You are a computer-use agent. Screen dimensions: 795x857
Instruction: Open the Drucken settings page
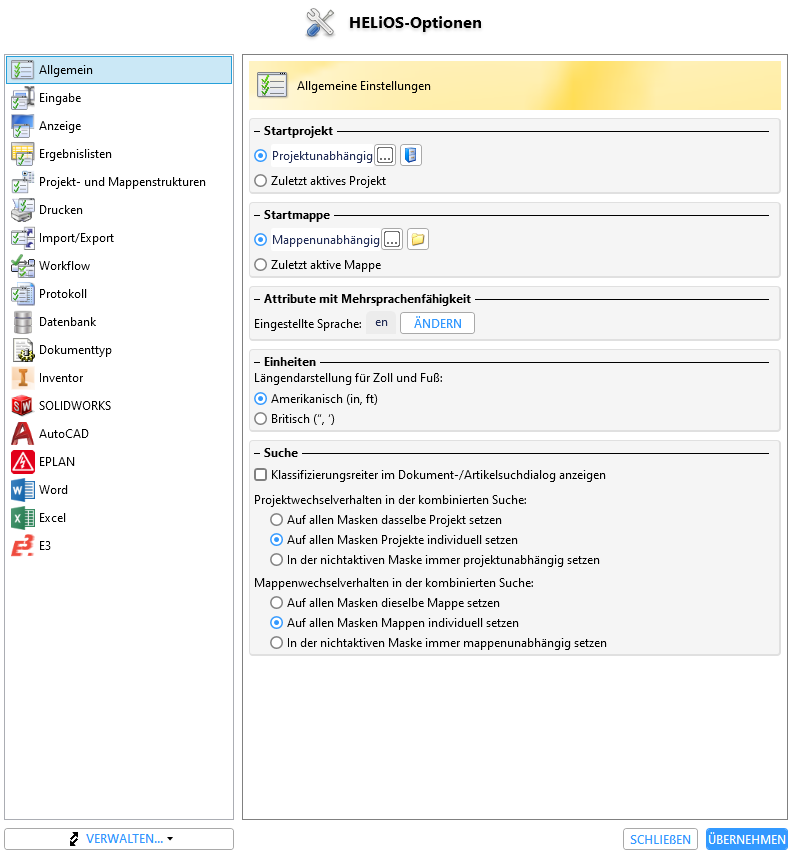(x=119, y=210)
